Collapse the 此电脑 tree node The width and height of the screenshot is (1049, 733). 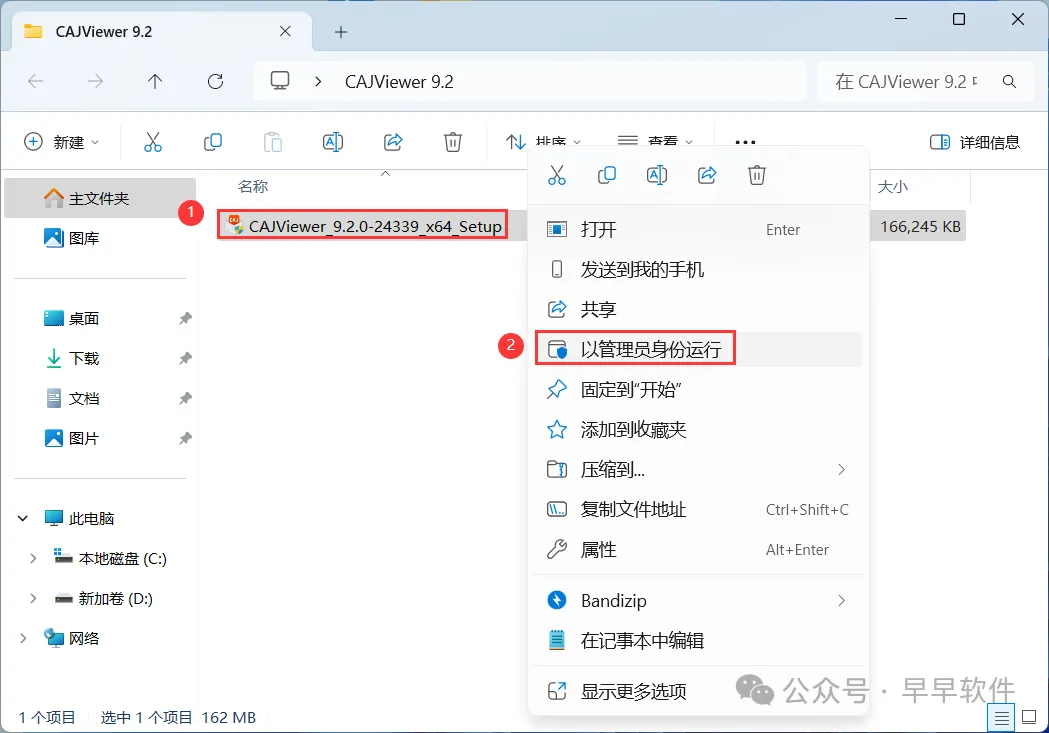click(x=23, y=518)
